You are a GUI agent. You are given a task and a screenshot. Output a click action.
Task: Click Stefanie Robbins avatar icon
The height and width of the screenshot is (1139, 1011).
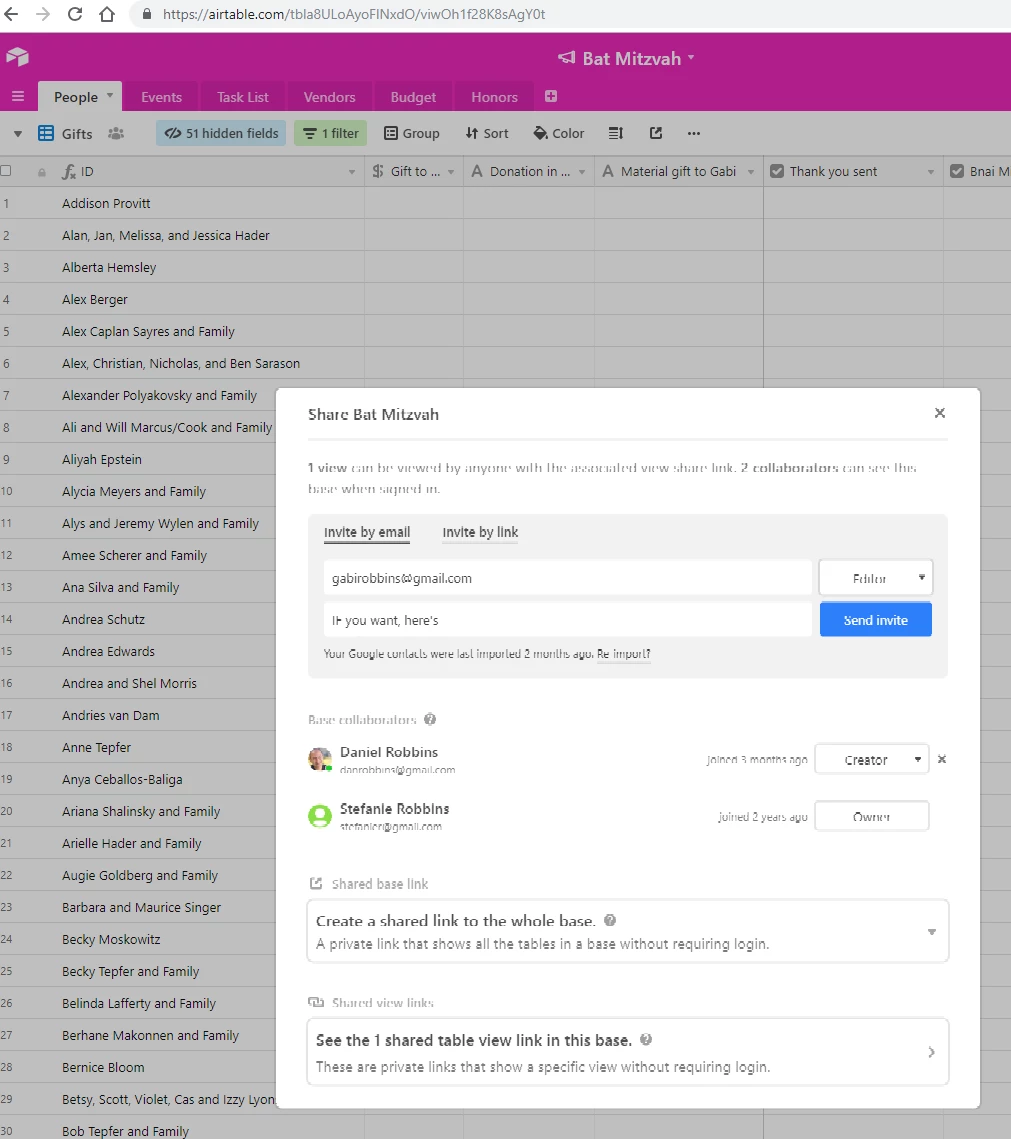[320, 816]
